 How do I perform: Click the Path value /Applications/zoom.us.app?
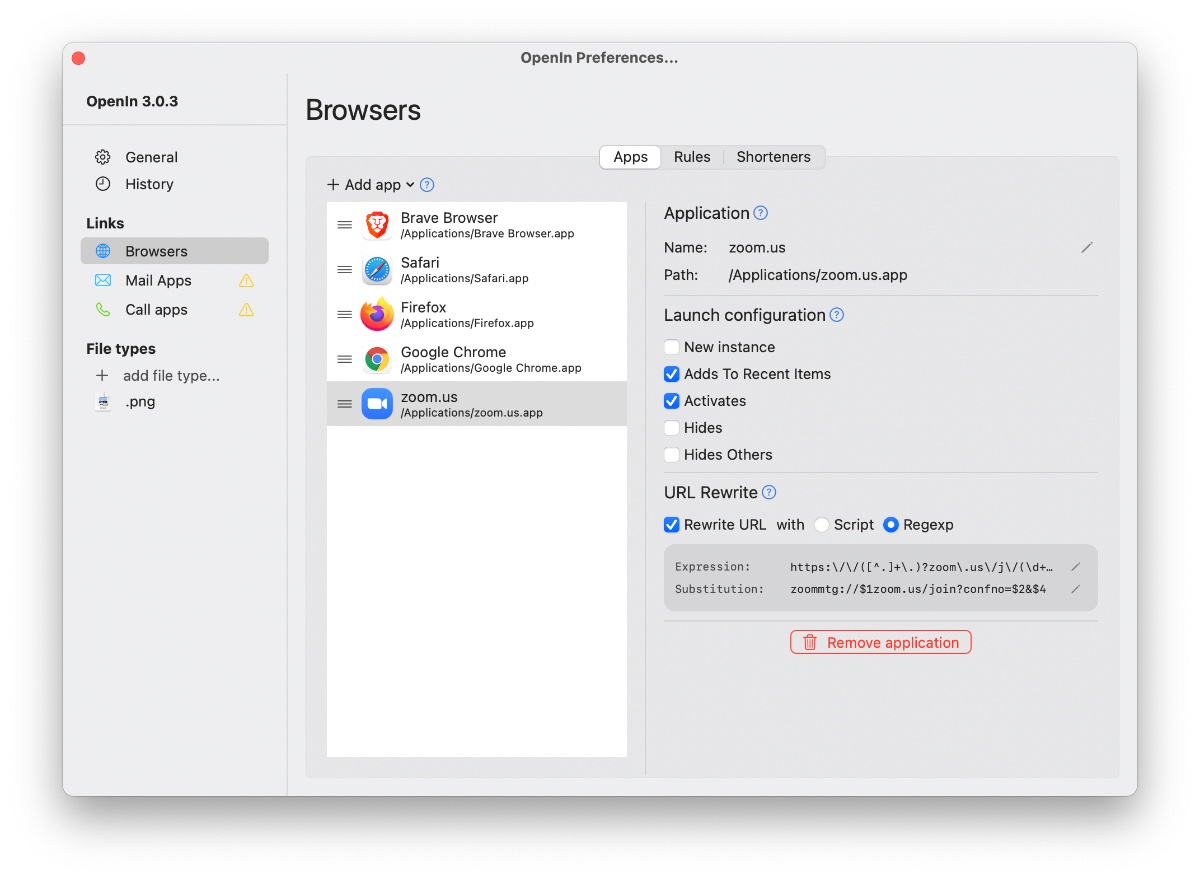pyautogui.click(x=818, y=275)
